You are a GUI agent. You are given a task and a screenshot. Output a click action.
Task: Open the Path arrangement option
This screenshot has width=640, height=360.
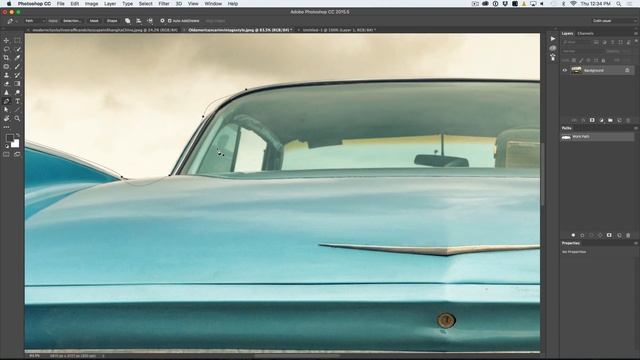coord(150,21)
